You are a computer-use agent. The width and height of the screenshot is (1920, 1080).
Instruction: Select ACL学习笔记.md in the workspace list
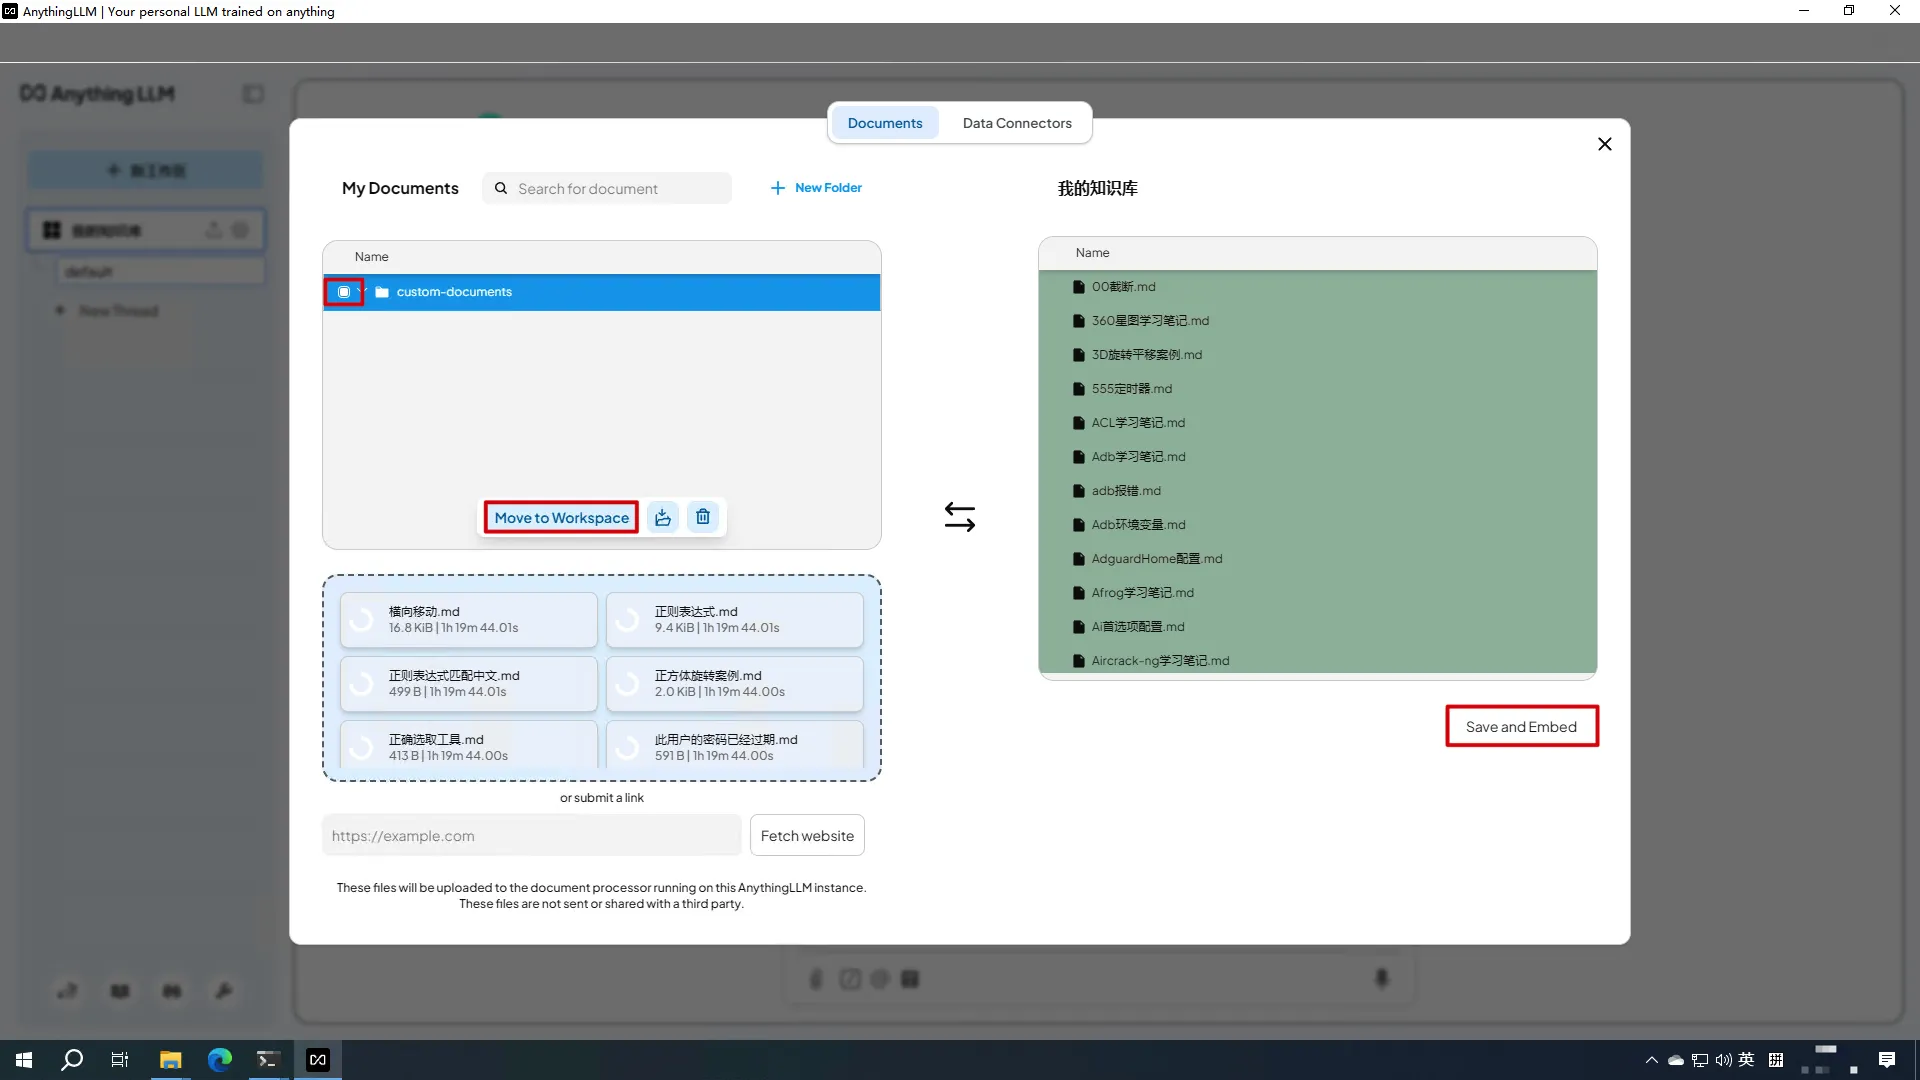tap(1137, 423)
